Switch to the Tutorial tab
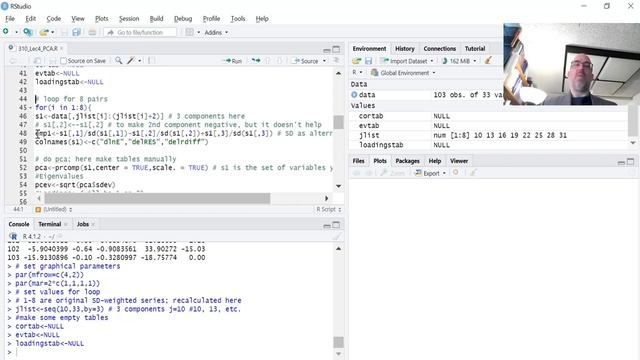 point(475,49)
